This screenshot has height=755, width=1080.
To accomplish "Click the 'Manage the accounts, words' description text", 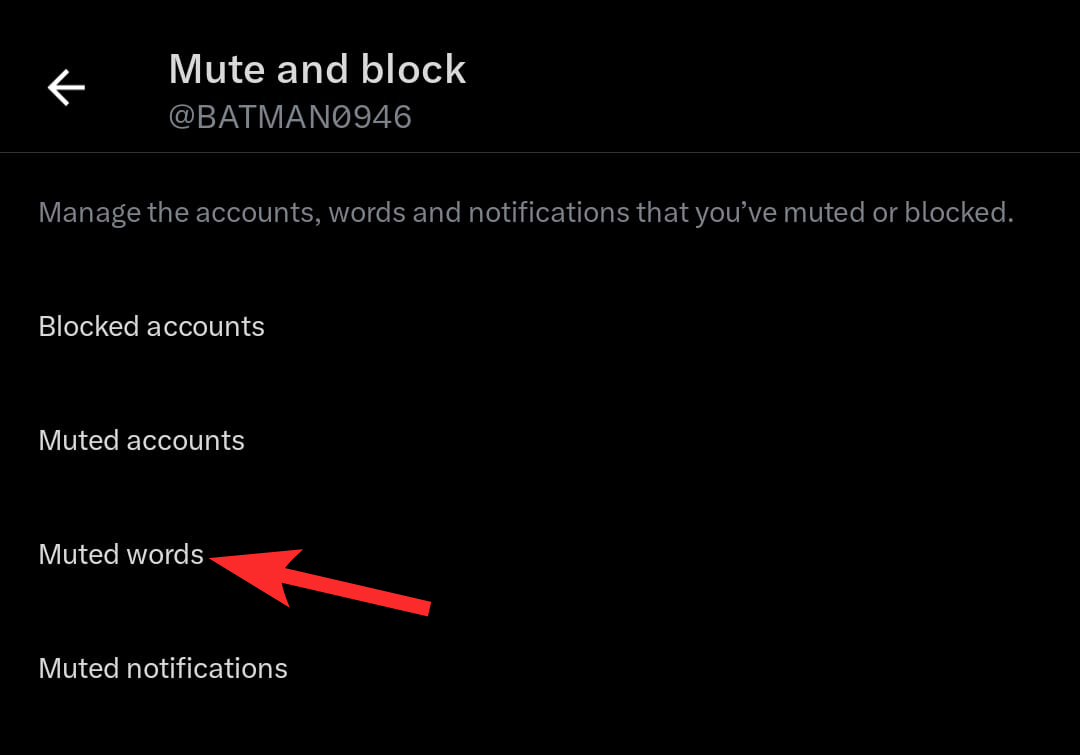I will pos(526,213).
